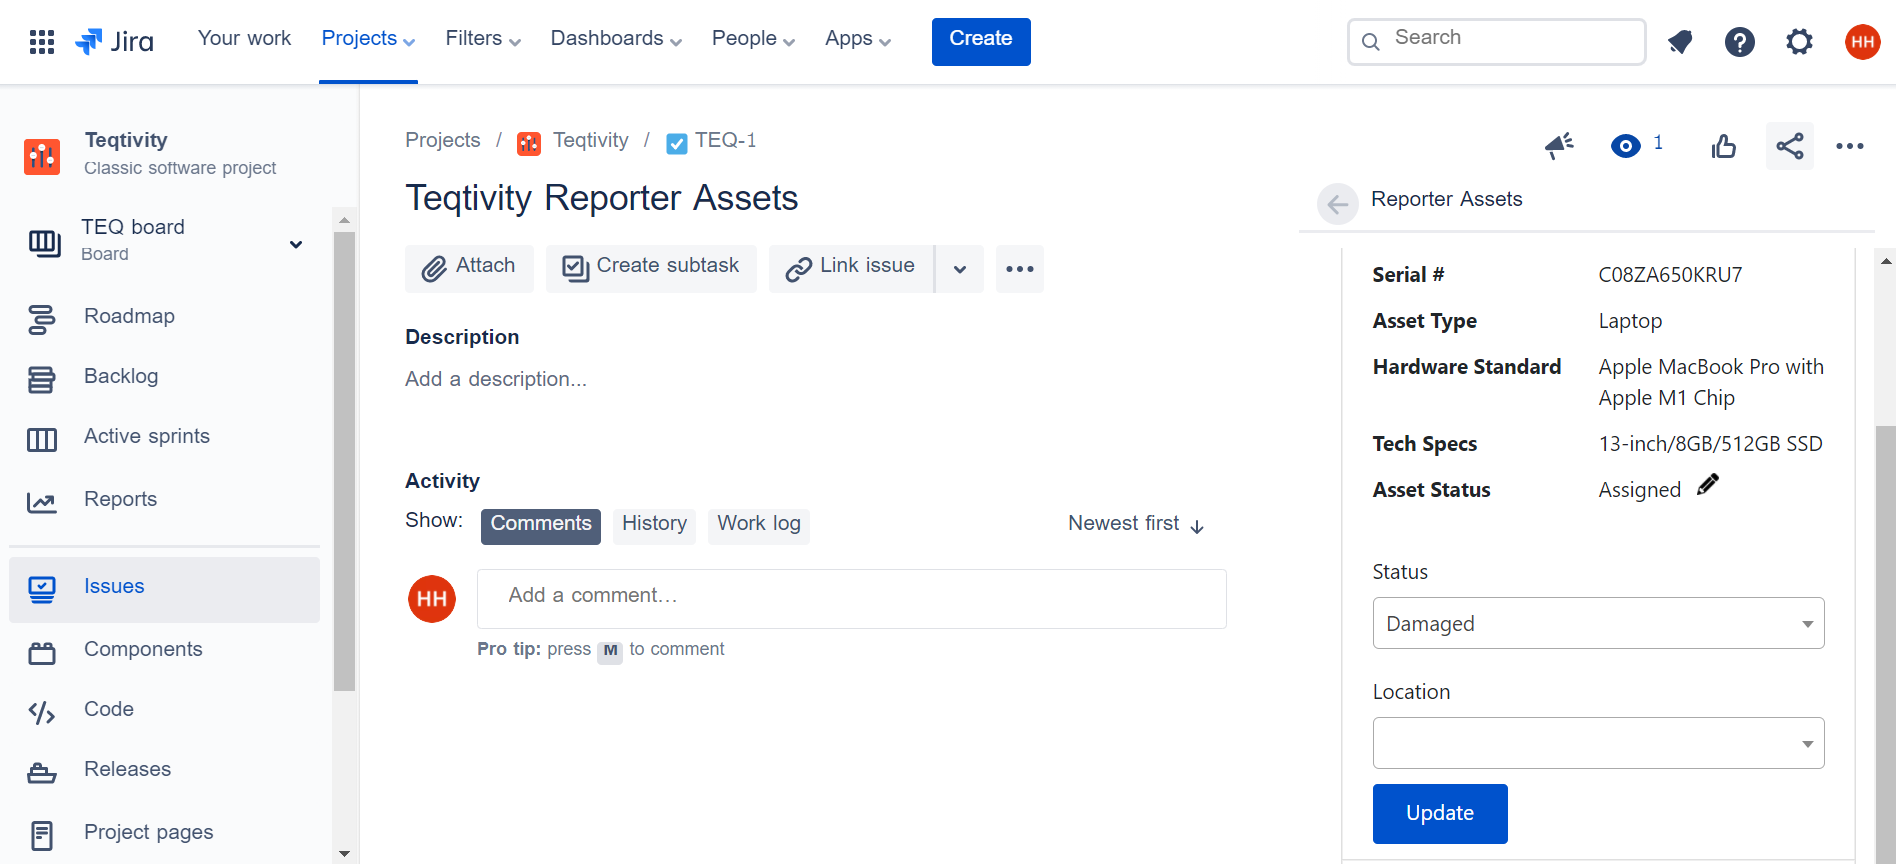Image resolution: width=1896 pixels, height=864 pixels.
Task: Open Backlog in the sidebar
Action: [x=165, y=378]
